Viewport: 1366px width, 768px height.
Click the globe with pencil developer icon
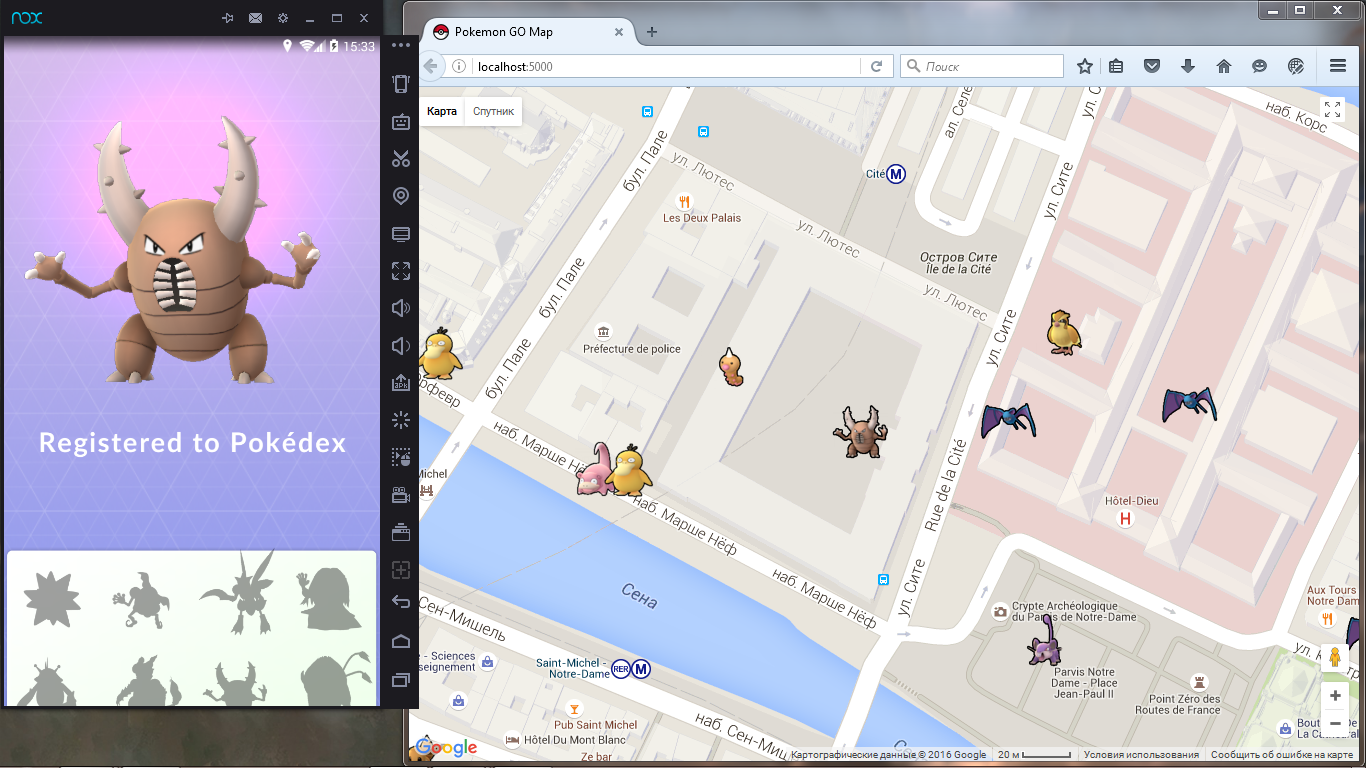1295,66
